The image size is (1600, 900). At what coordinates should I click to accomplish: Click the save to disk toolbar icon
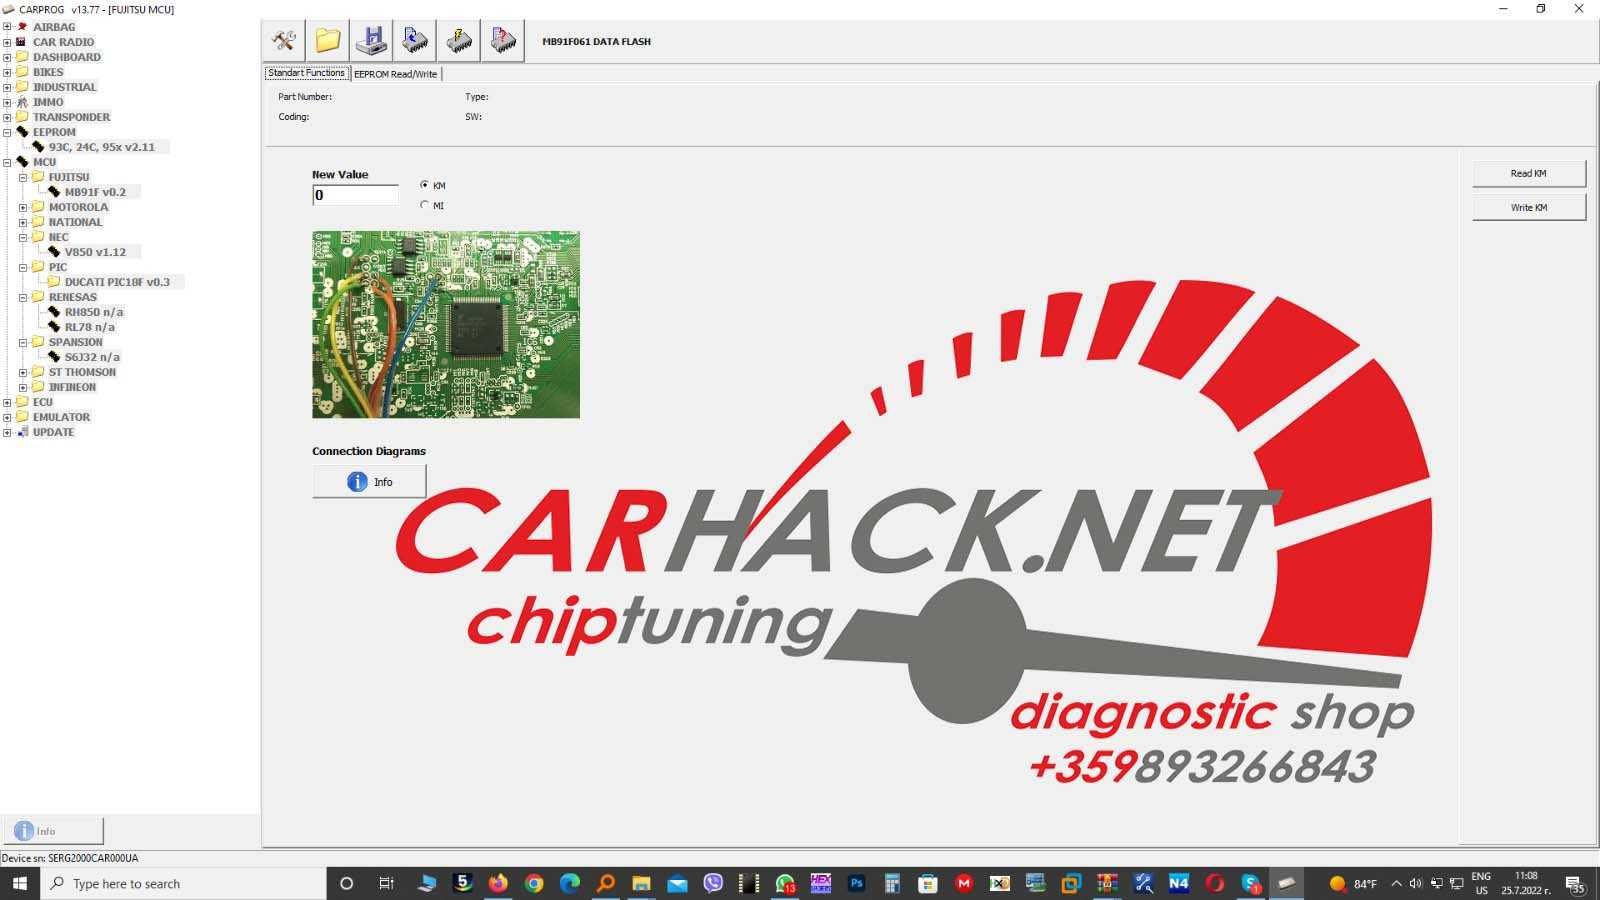372,41
